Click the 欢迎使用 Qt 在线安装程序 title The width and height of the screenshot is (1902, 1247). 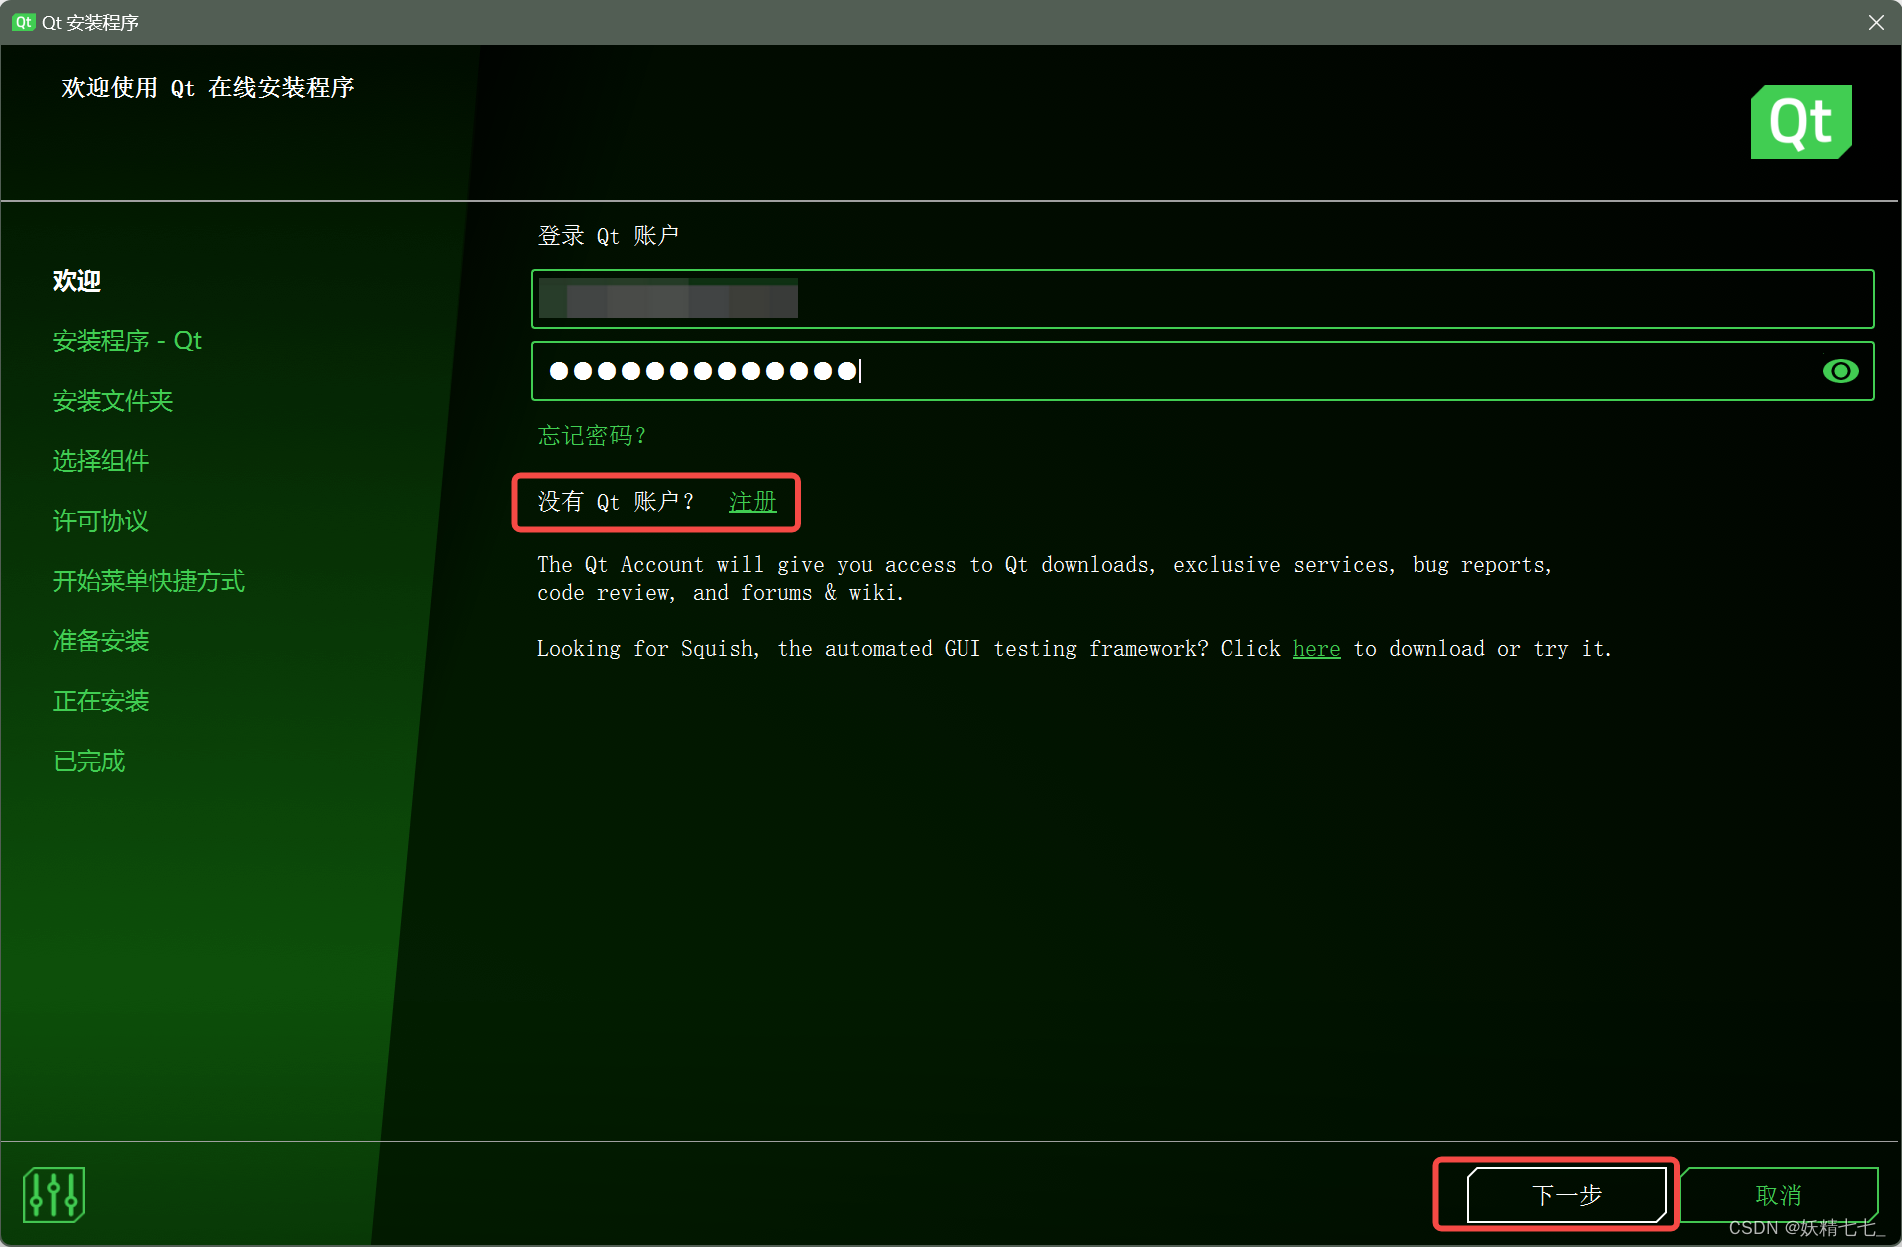(208, 88)
